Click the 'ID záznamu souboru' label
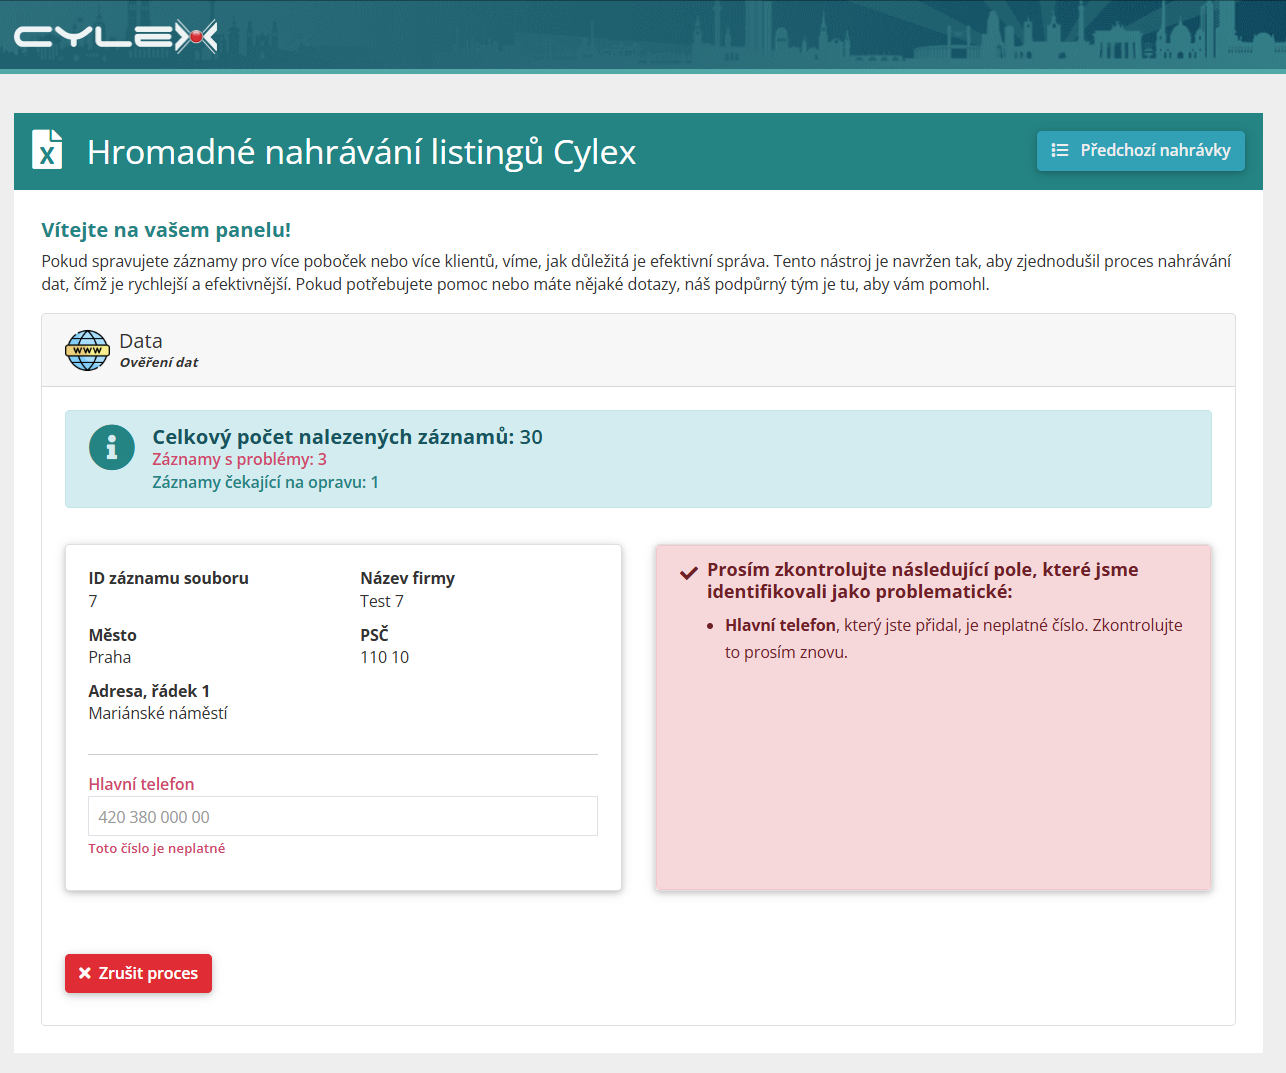 click(168, 578)
